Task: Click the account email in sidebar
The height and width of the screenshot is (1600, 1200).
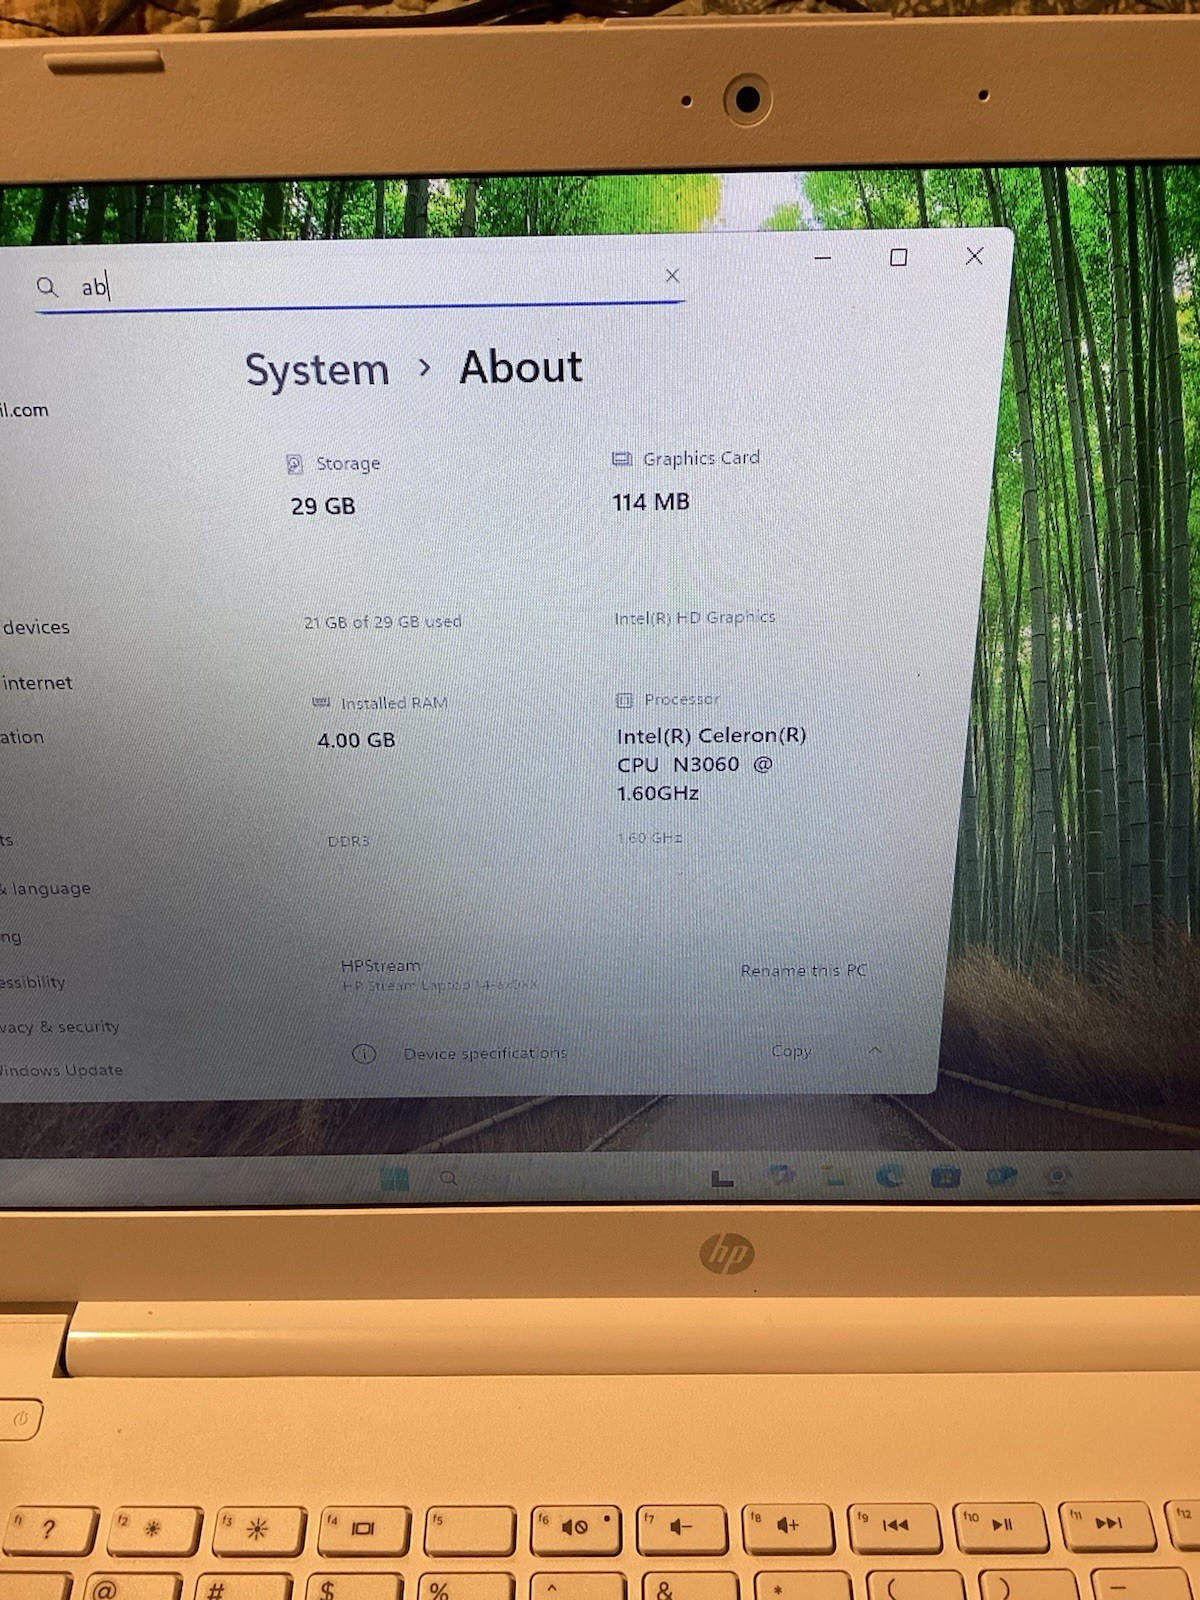Action: point(24,410)
